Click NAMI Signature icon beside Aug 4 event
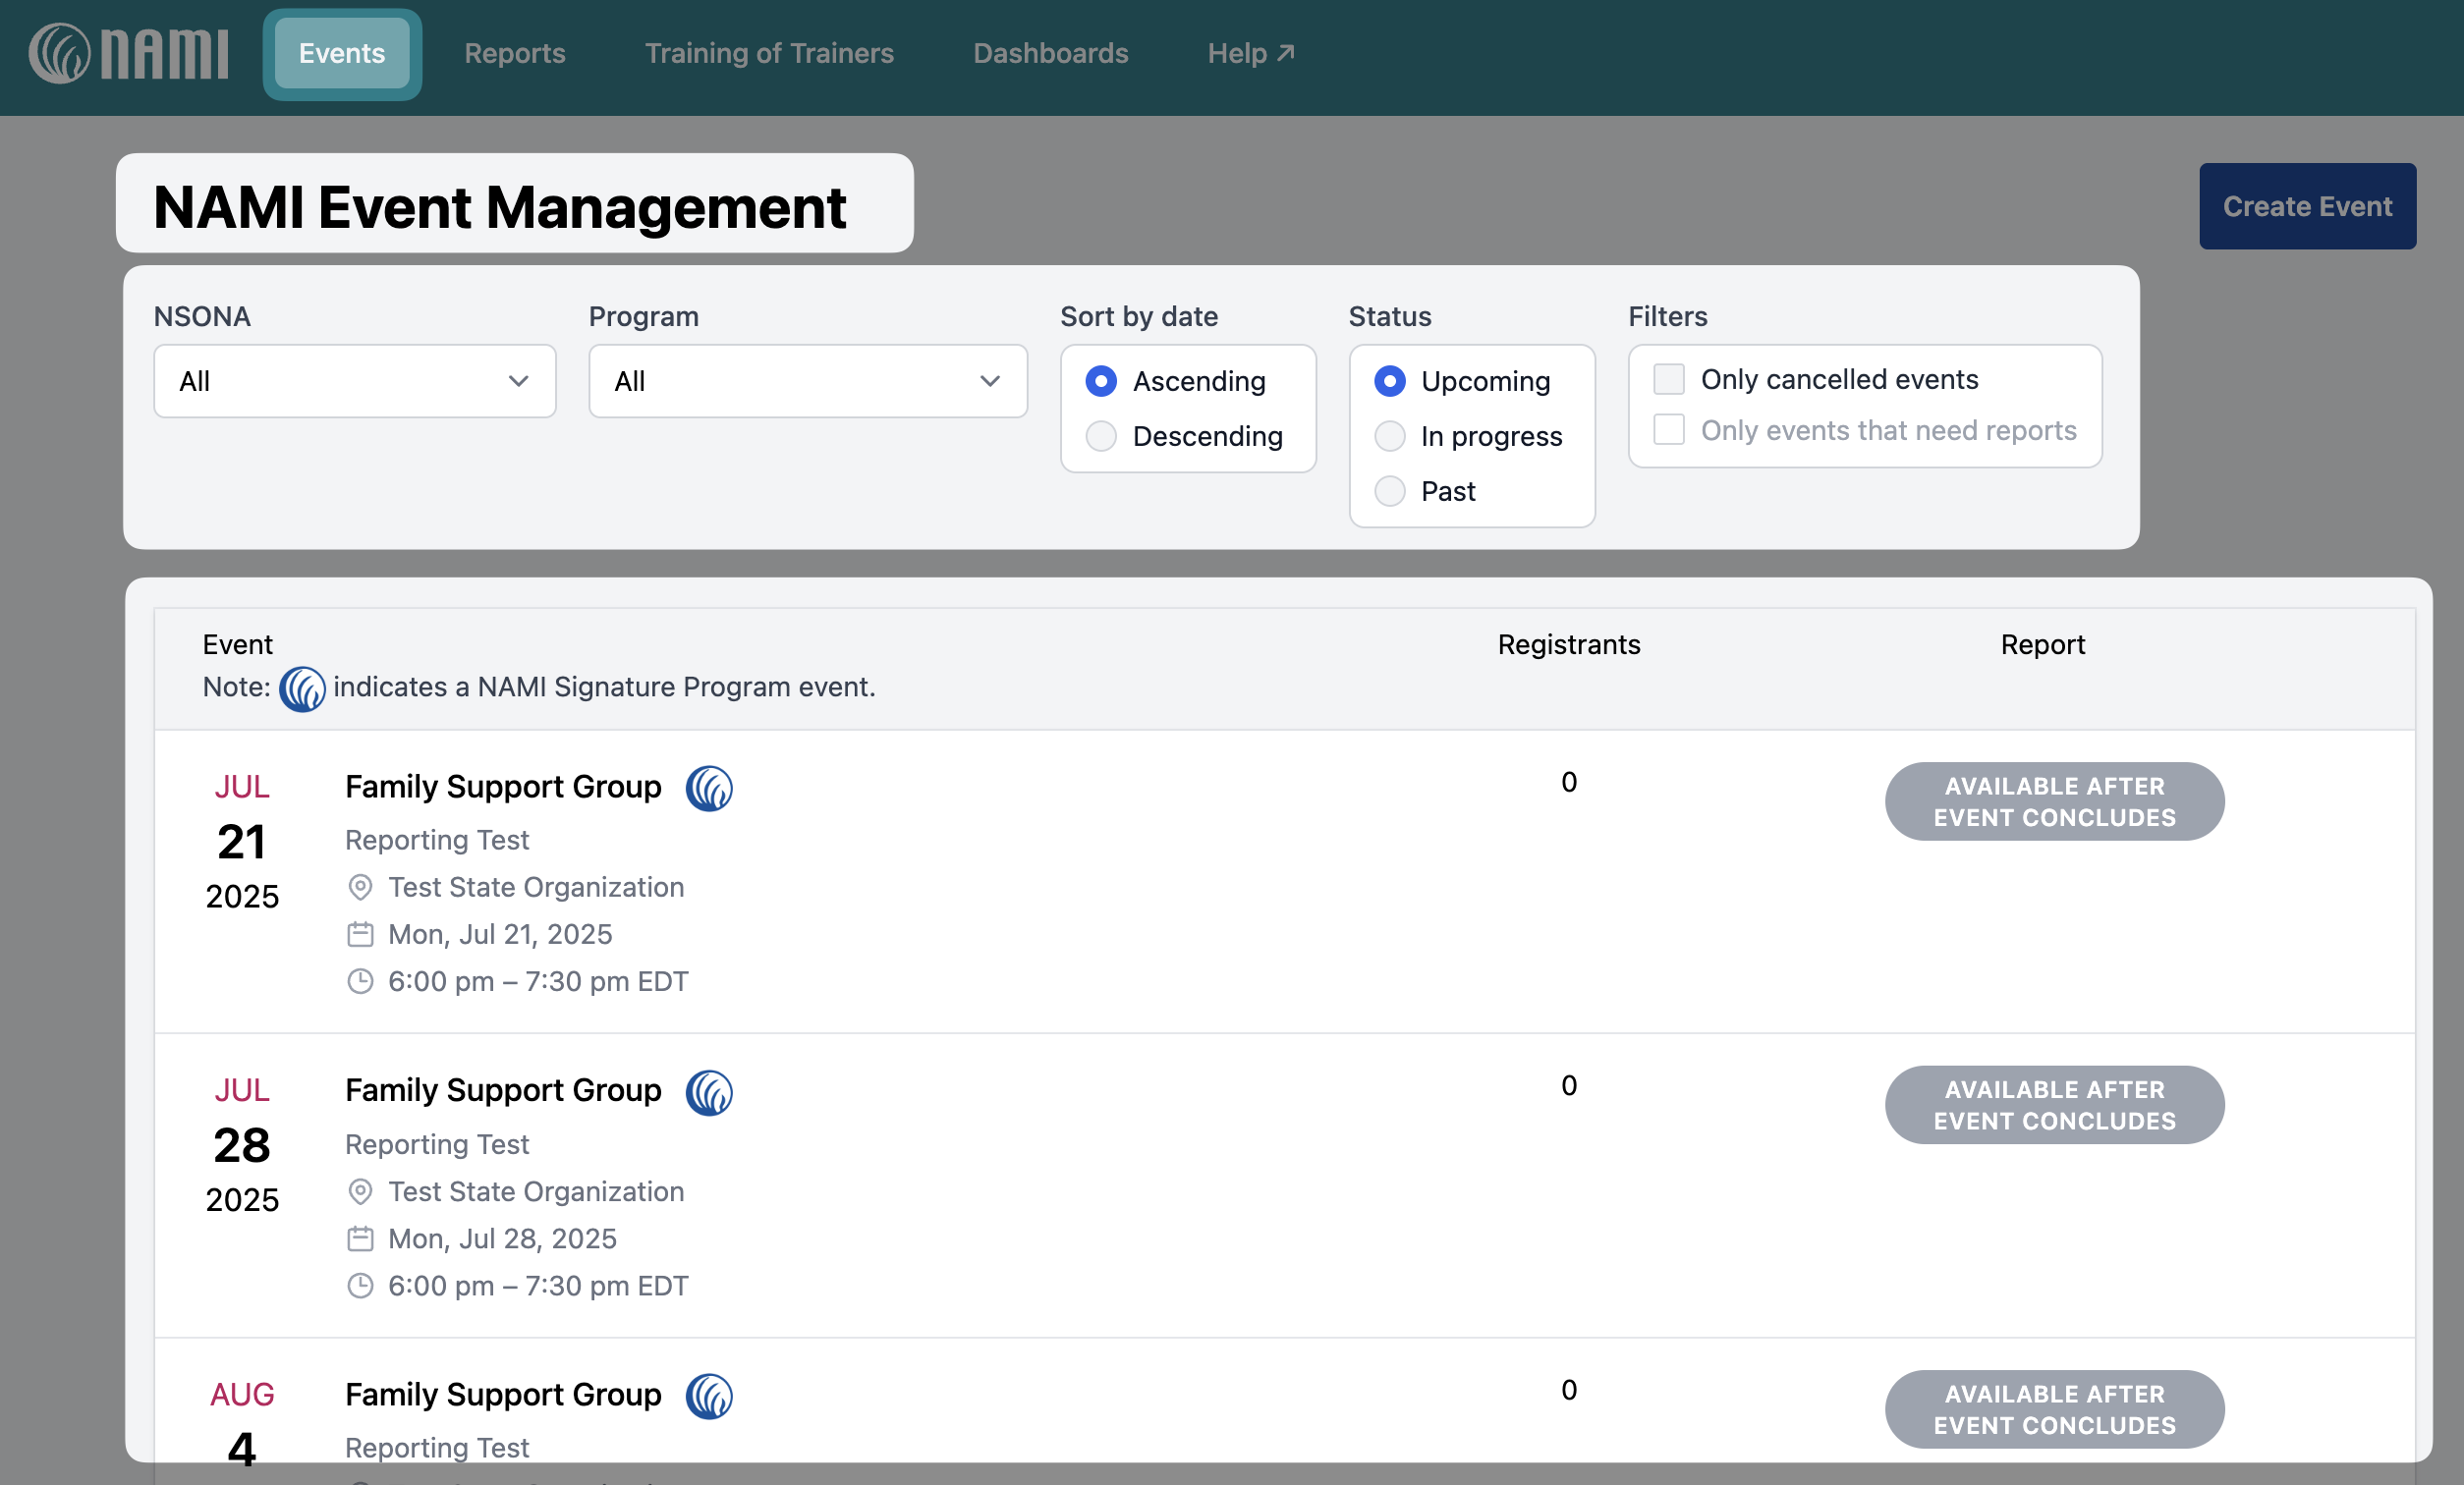Image resolution: width=2464 pixels, height=1485 pixels. (x=709, y=1396)
